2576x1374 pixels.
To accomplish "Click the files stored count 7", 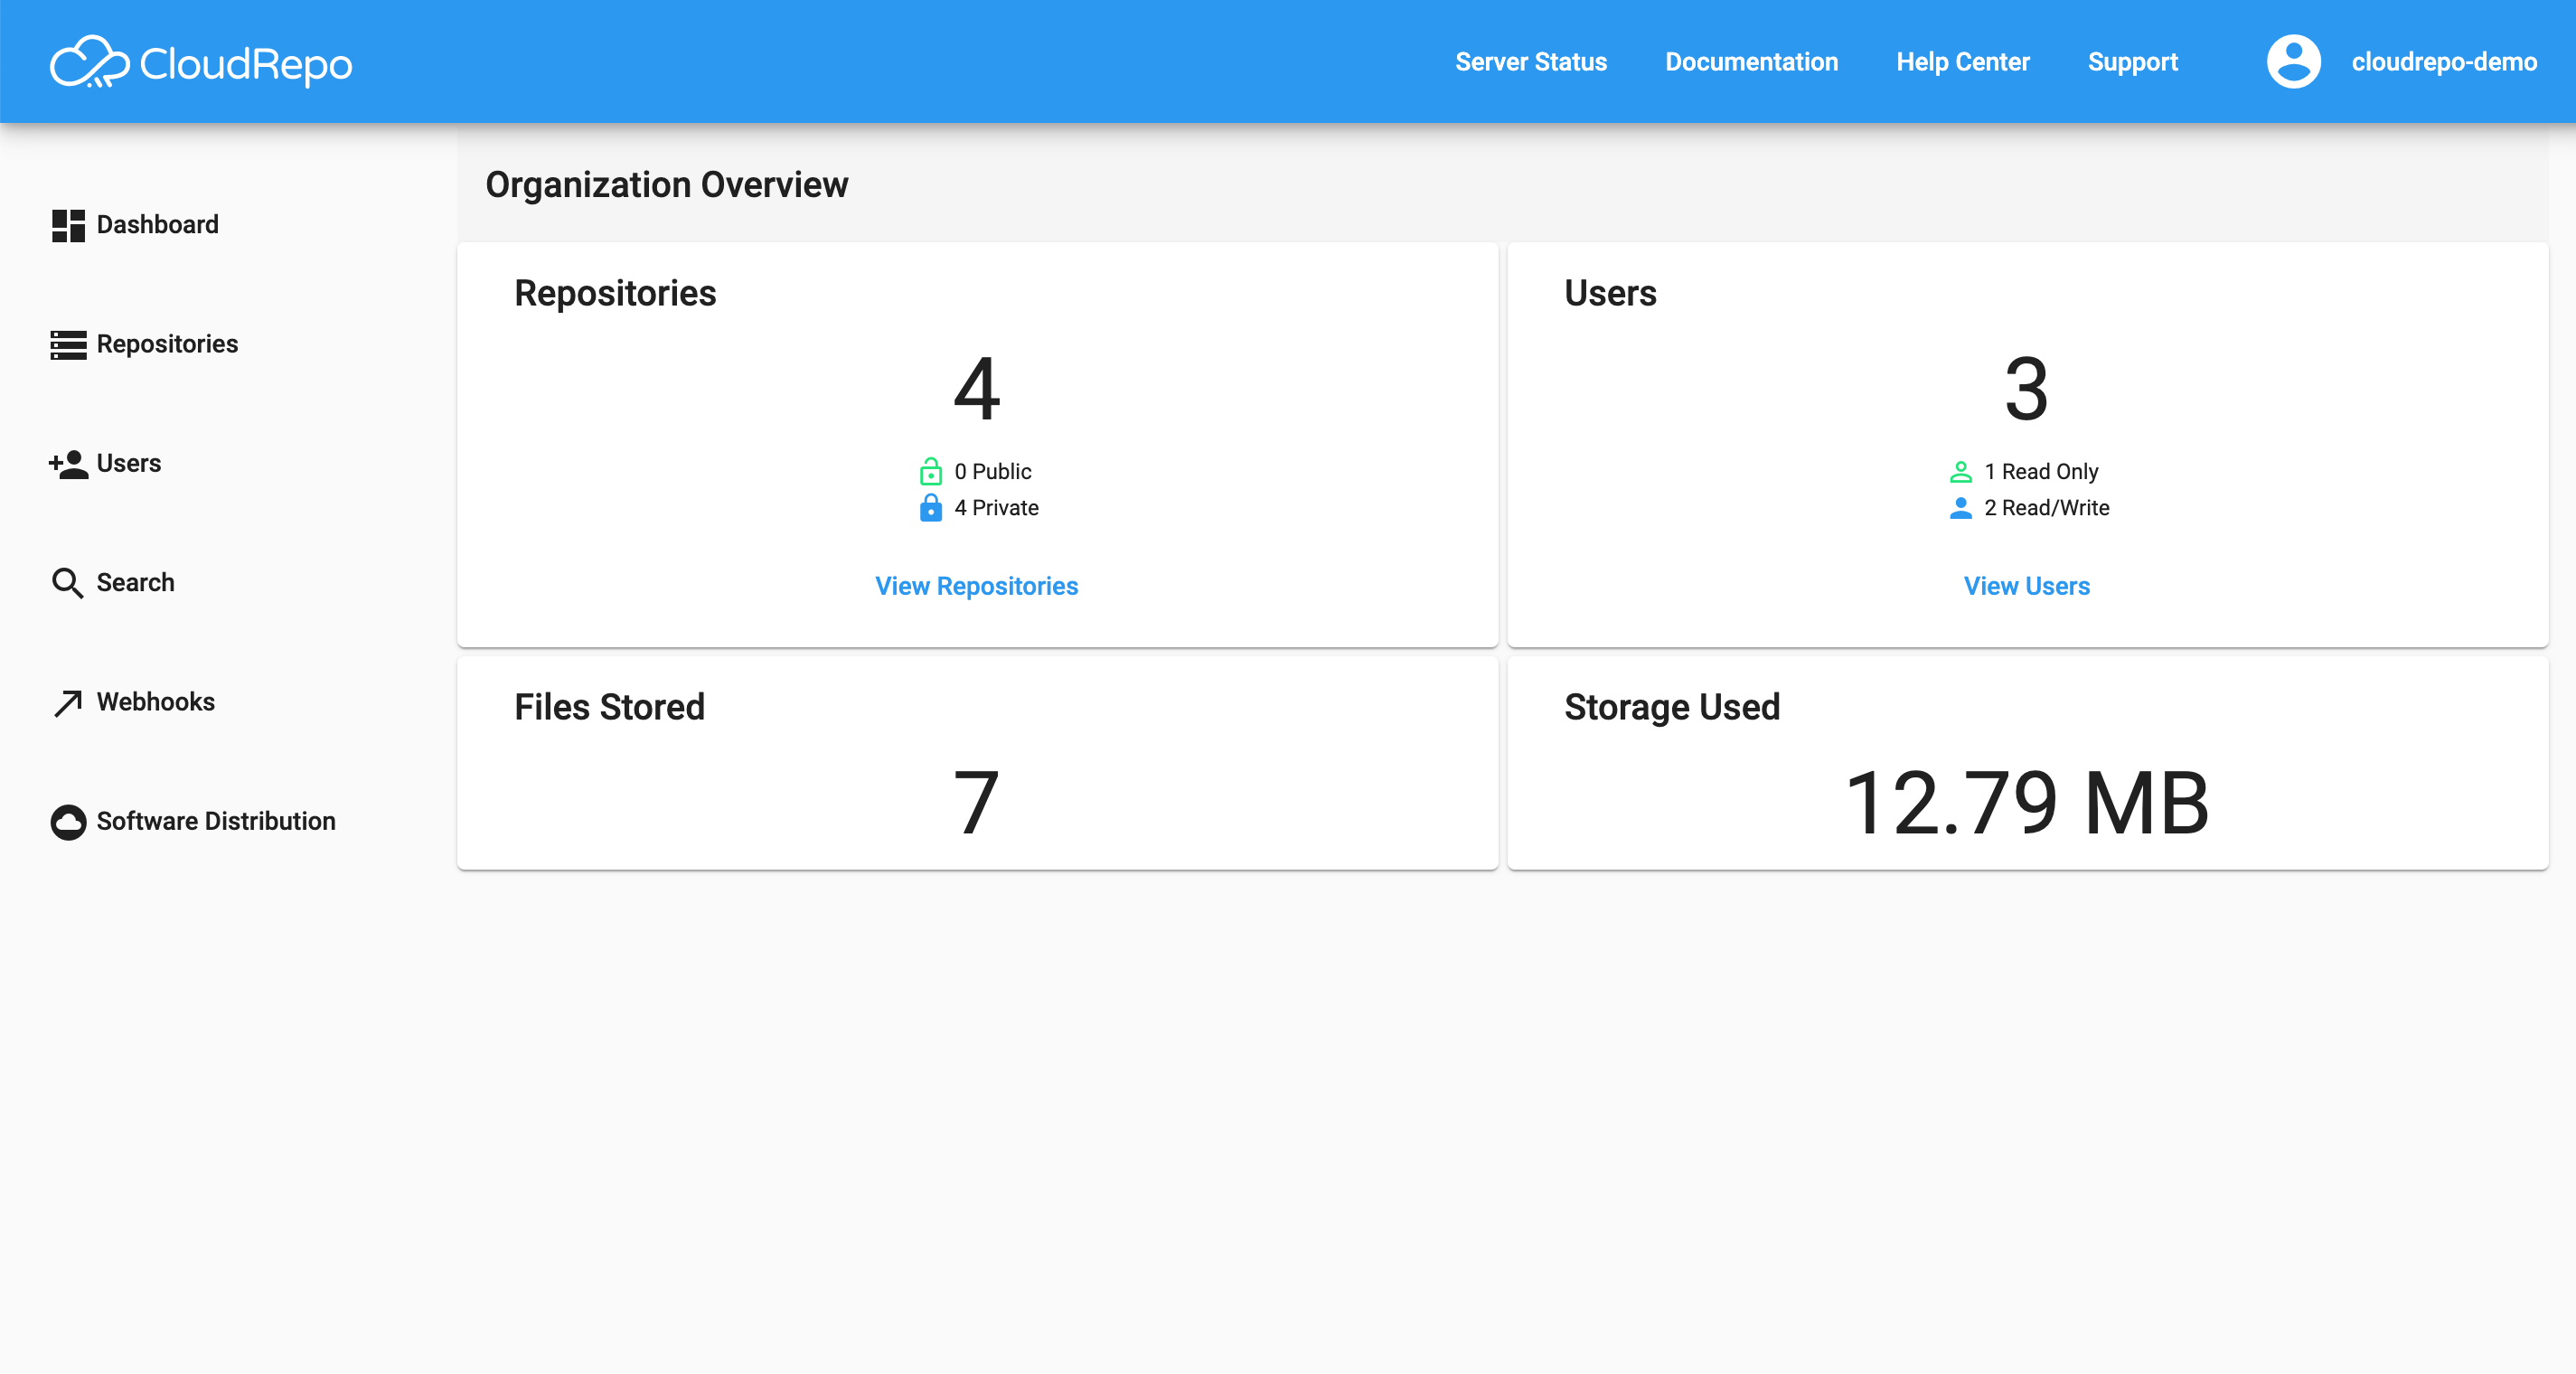I will (976, 802).
